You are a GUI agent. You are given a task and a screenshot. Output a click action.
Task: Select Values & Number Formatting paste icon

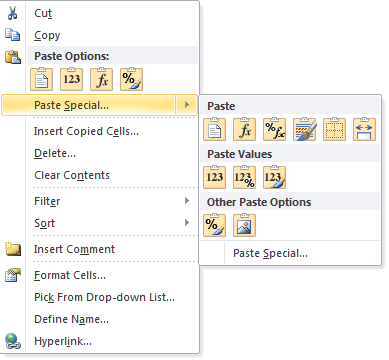[x=244, y=177]
